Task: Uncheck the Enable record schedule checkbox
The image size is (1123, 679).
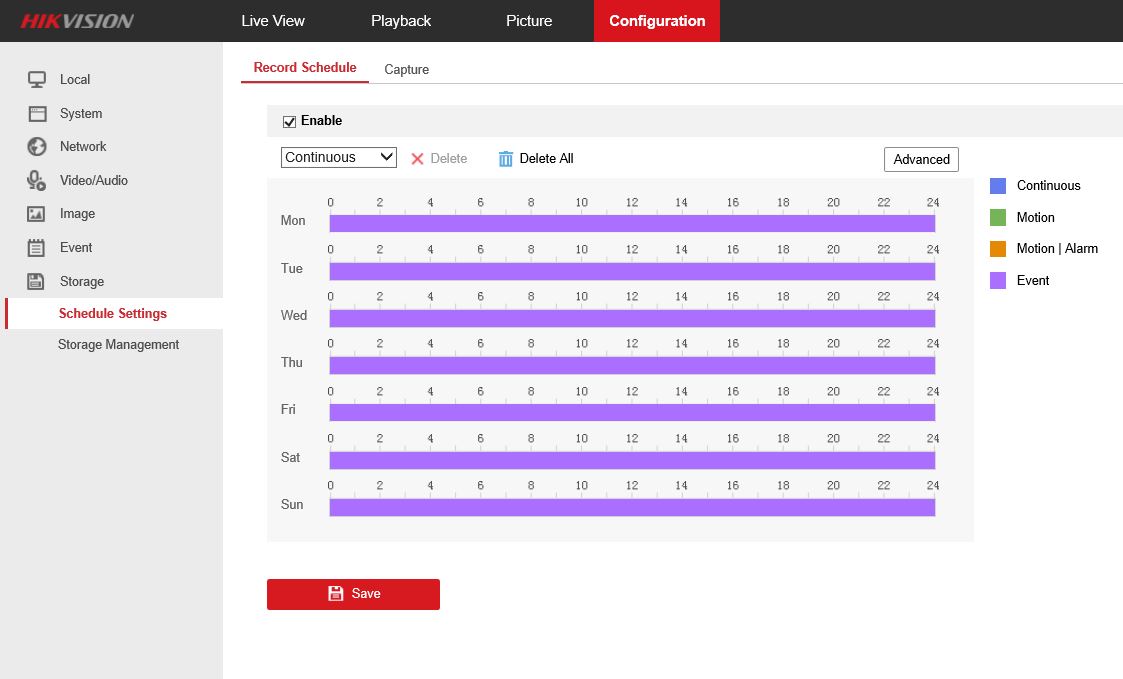Action: (290, 122)
